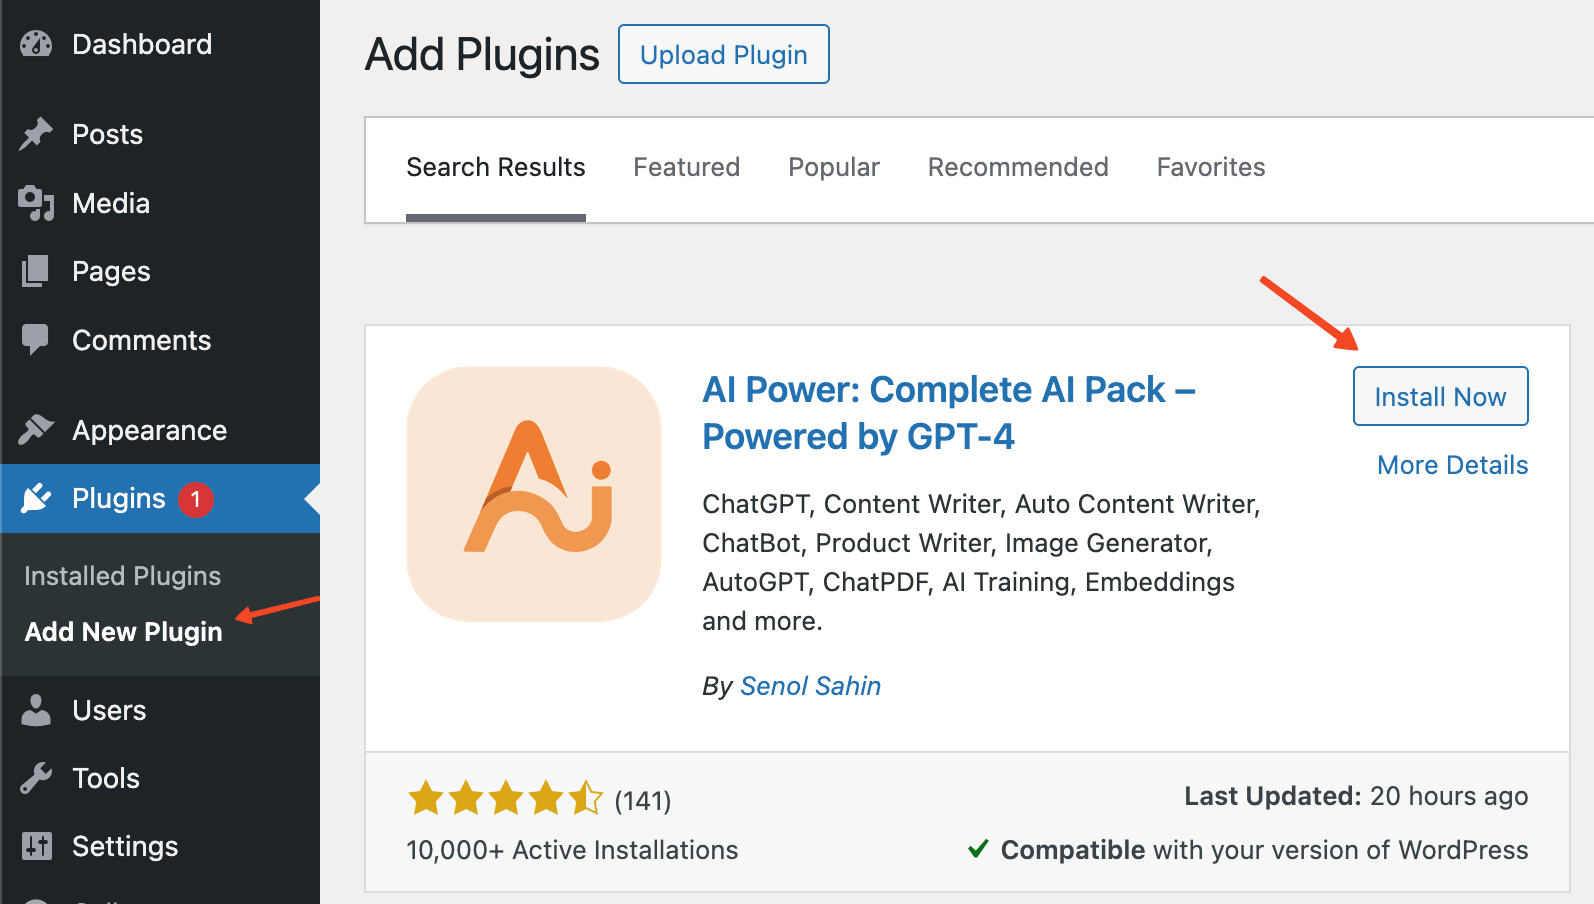Switch to the Featured tab
Viewport: 1594px width, 904px height.
(687, 167)
